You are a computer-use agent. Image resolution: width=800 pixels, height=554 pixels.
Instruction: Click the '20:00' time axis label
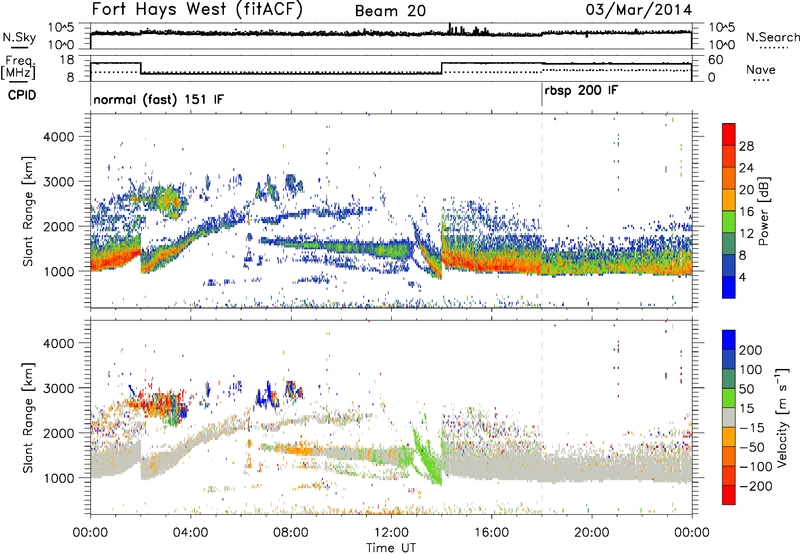point(591,533)
